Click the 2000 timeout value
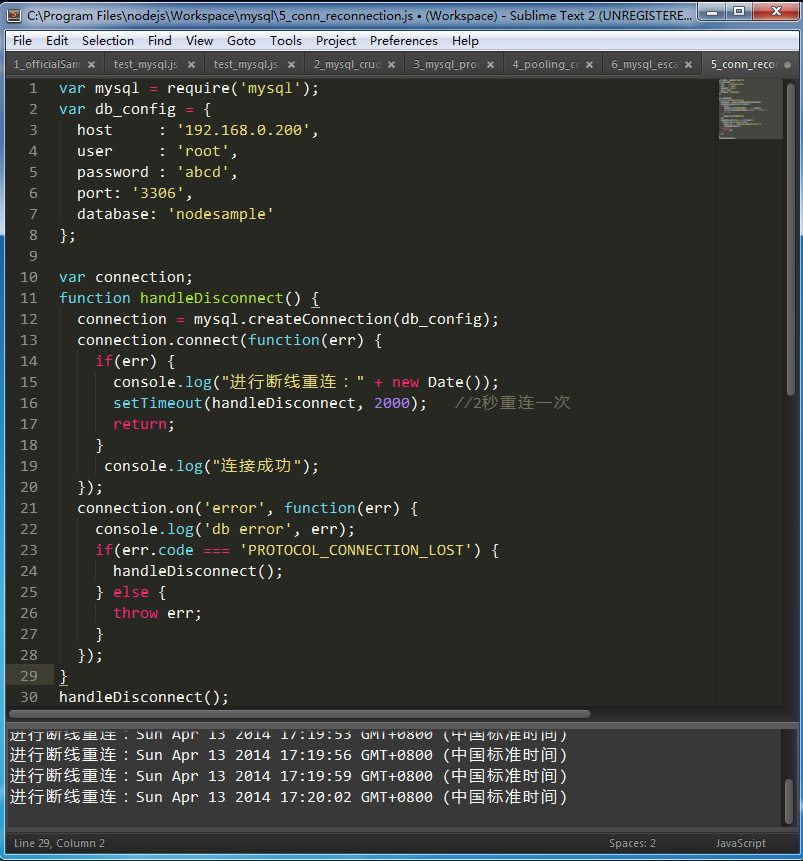The image size is (803, 861). pos(392,403)
